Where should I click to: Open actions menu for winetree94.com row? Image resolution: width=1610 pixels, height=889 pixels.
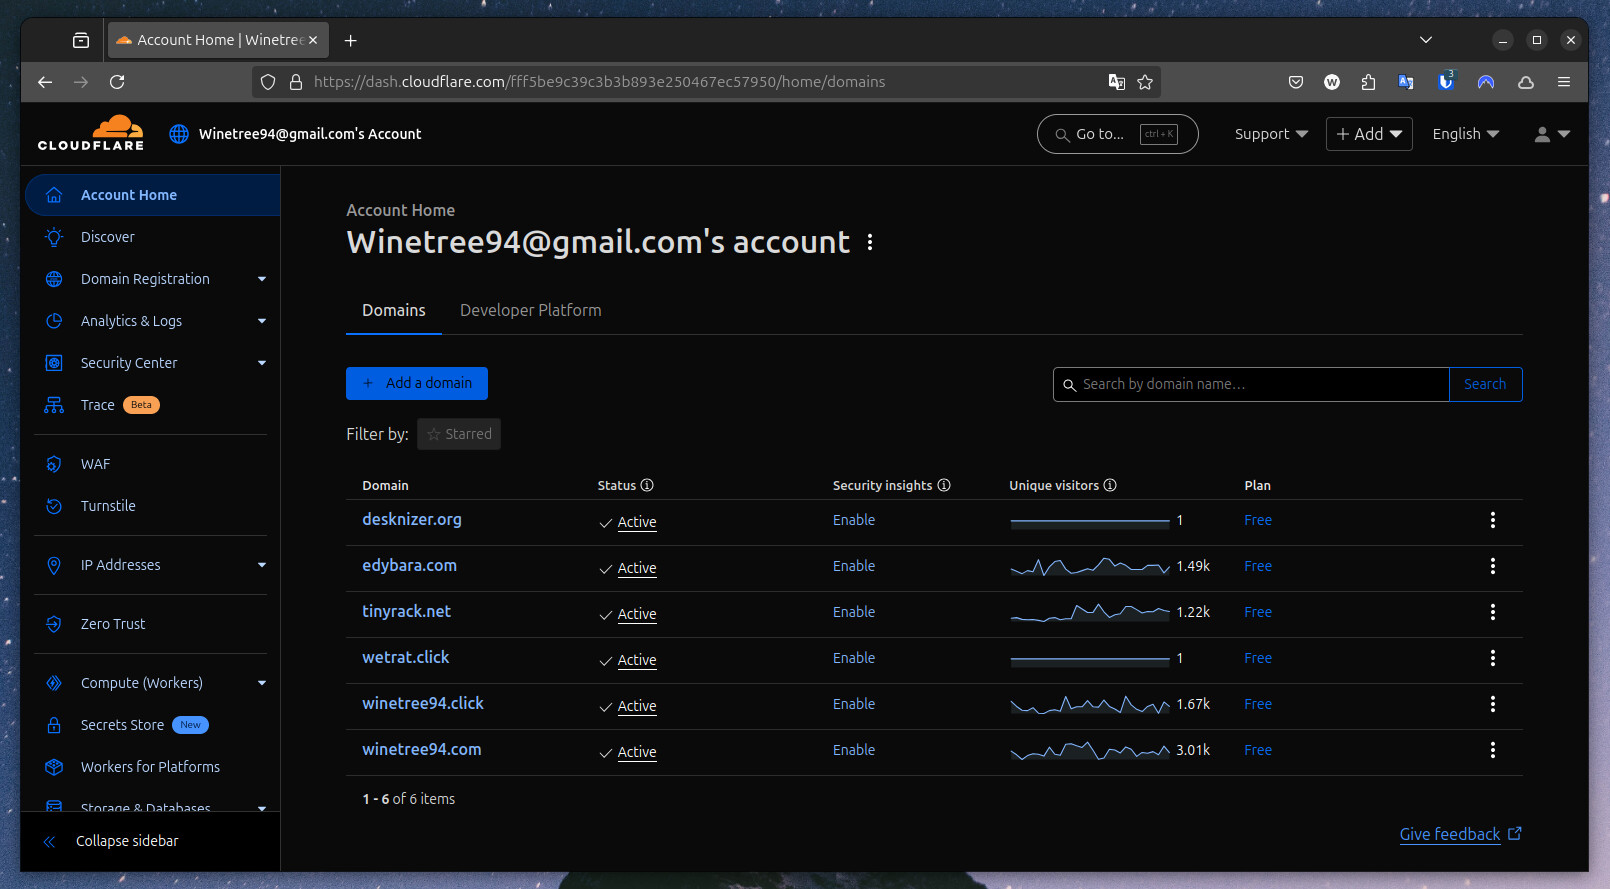pyautogui.click(x=1493, y=750)
